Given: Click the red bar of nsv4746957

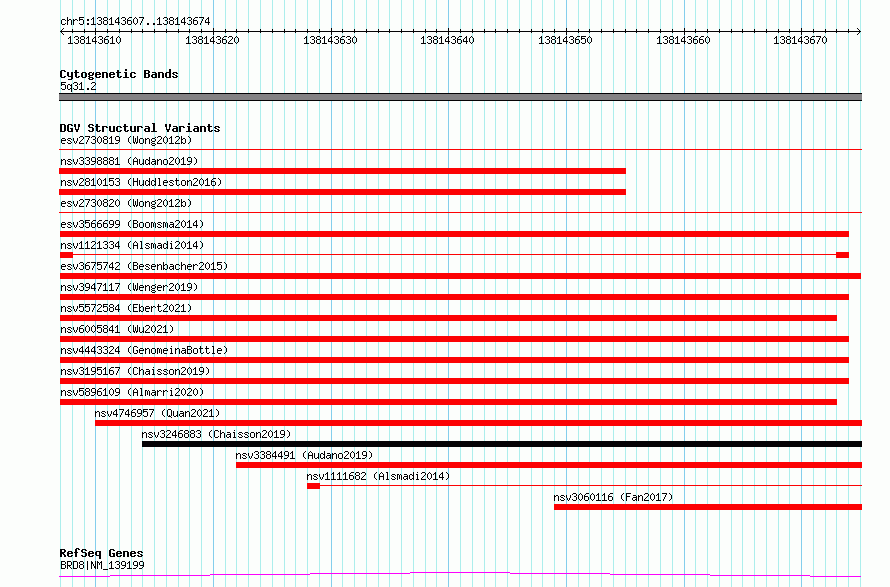Looking at the screenshot, I should point(478,423).
